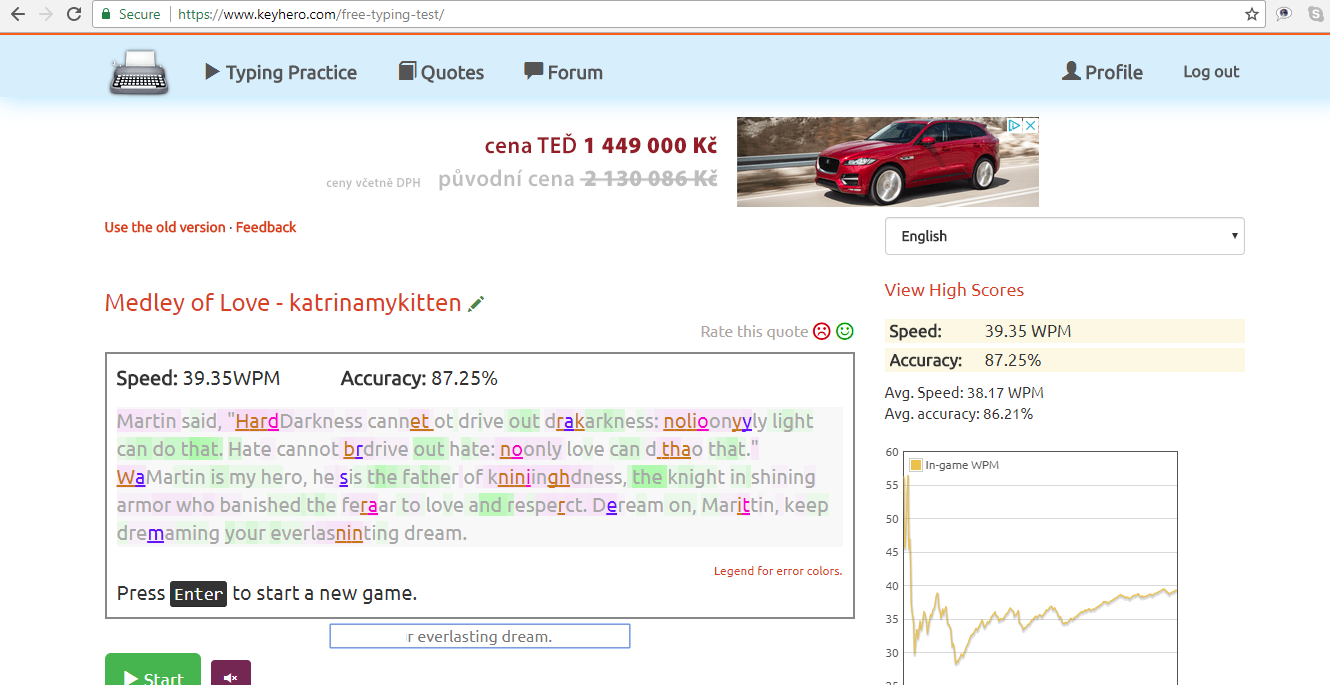Bookmark the page with the star icon
Viewport: 1330px width, 685px height.
[x=1251, y=14]
